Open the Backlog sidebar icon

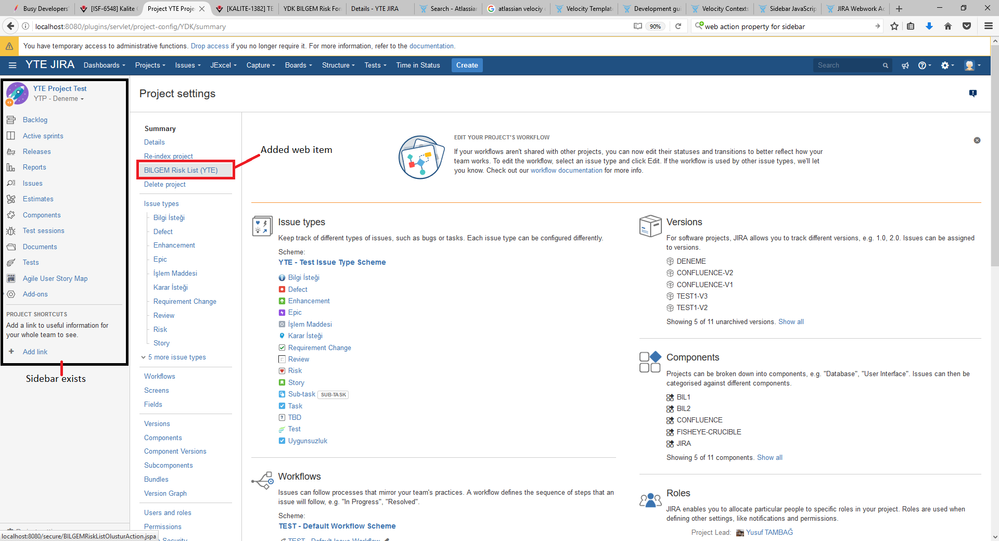(11, 120)
